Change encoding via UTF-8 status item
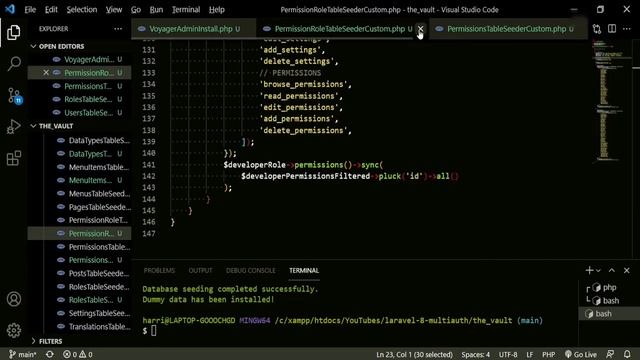This screenshot has height=360, width=640. 508,354
